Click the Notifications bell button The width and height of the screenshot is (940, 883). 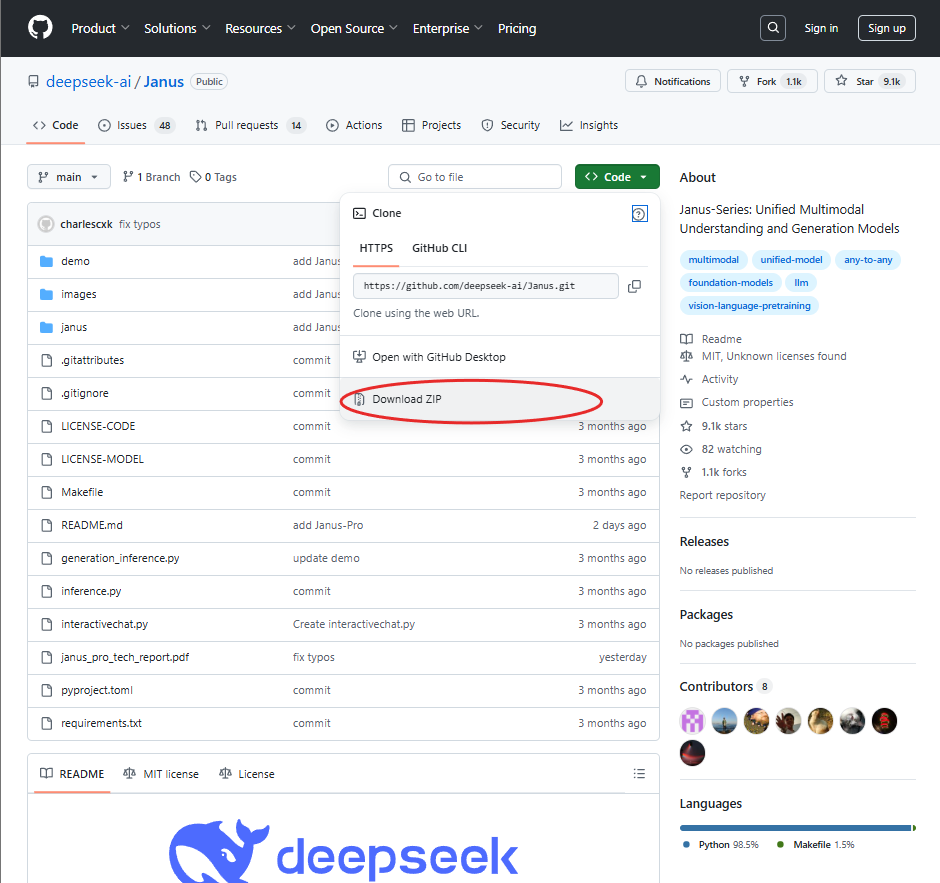673,82
